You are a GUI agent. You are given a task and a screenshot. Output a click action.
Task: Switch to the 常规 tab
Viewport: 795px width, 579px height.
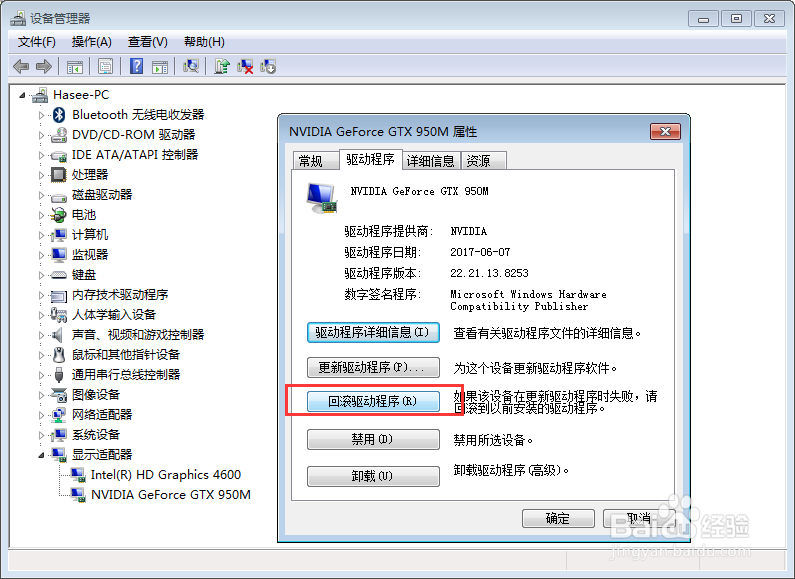316,161
